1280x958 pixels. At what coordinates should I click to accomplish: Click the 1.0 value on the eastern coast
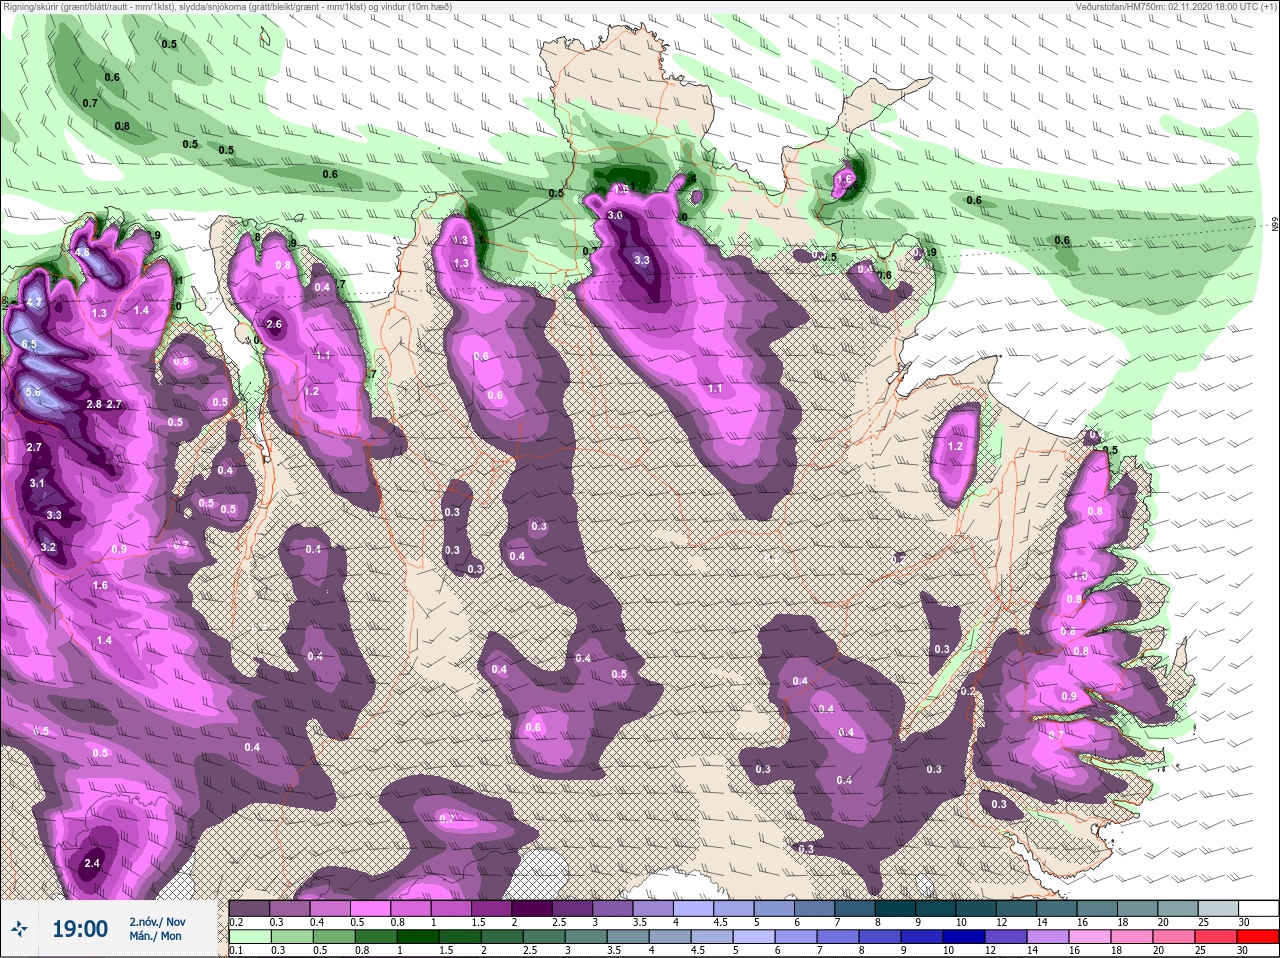[x=1080, y=576]
